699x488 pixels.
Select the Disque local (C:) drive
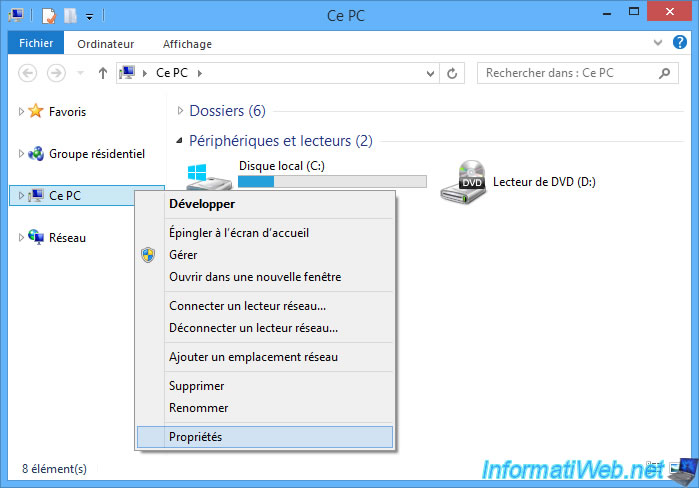tap(282, 166)
